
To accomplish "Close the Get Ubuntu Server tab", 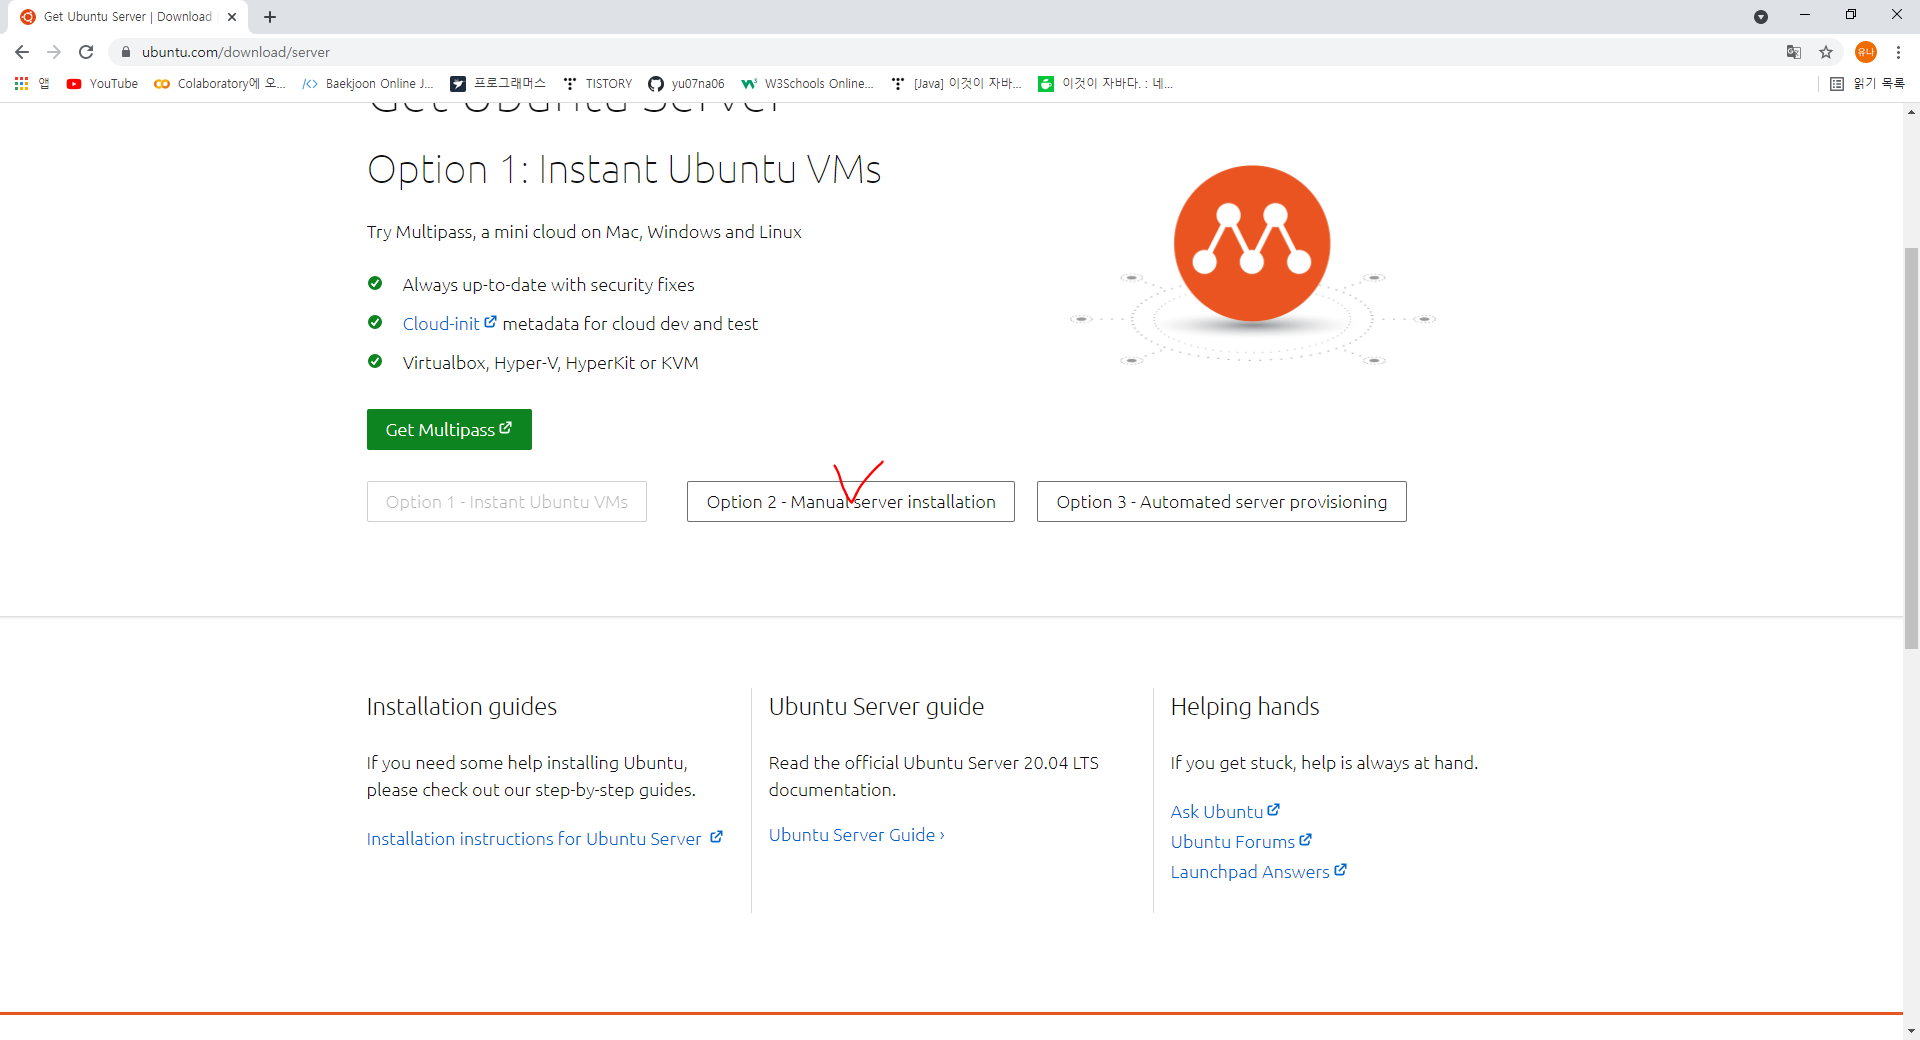I will 232,17.
